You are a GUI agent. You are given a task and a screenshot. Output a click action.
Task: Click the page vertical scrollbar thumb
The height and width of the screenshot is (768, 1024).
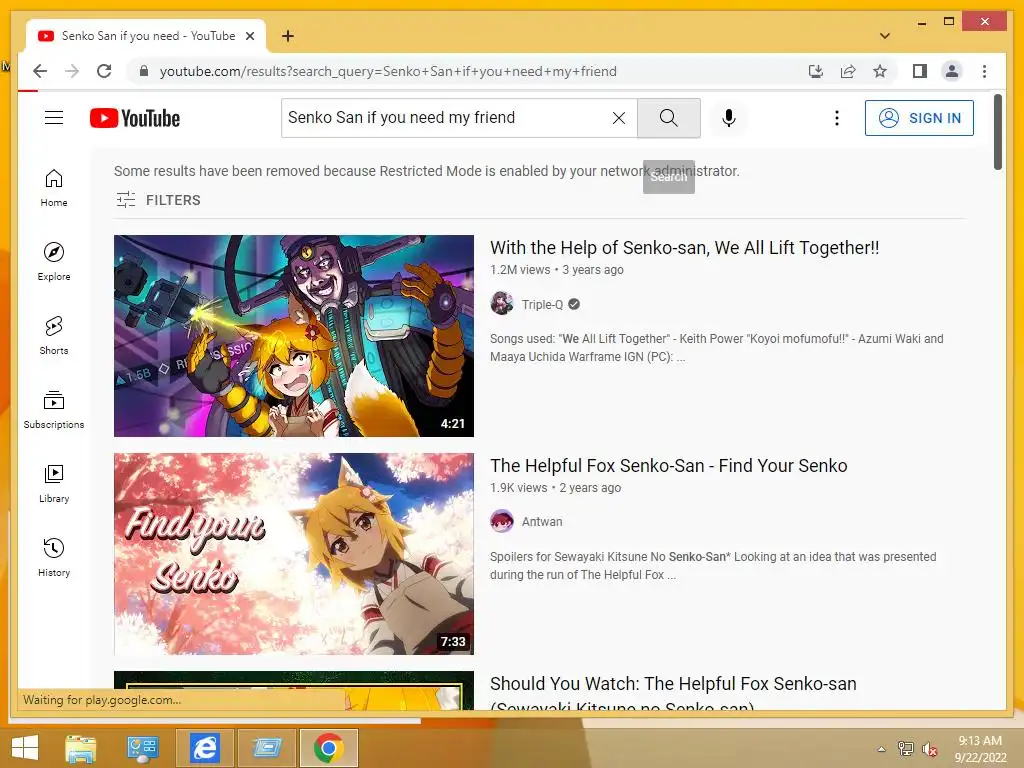tap(997, 132)
